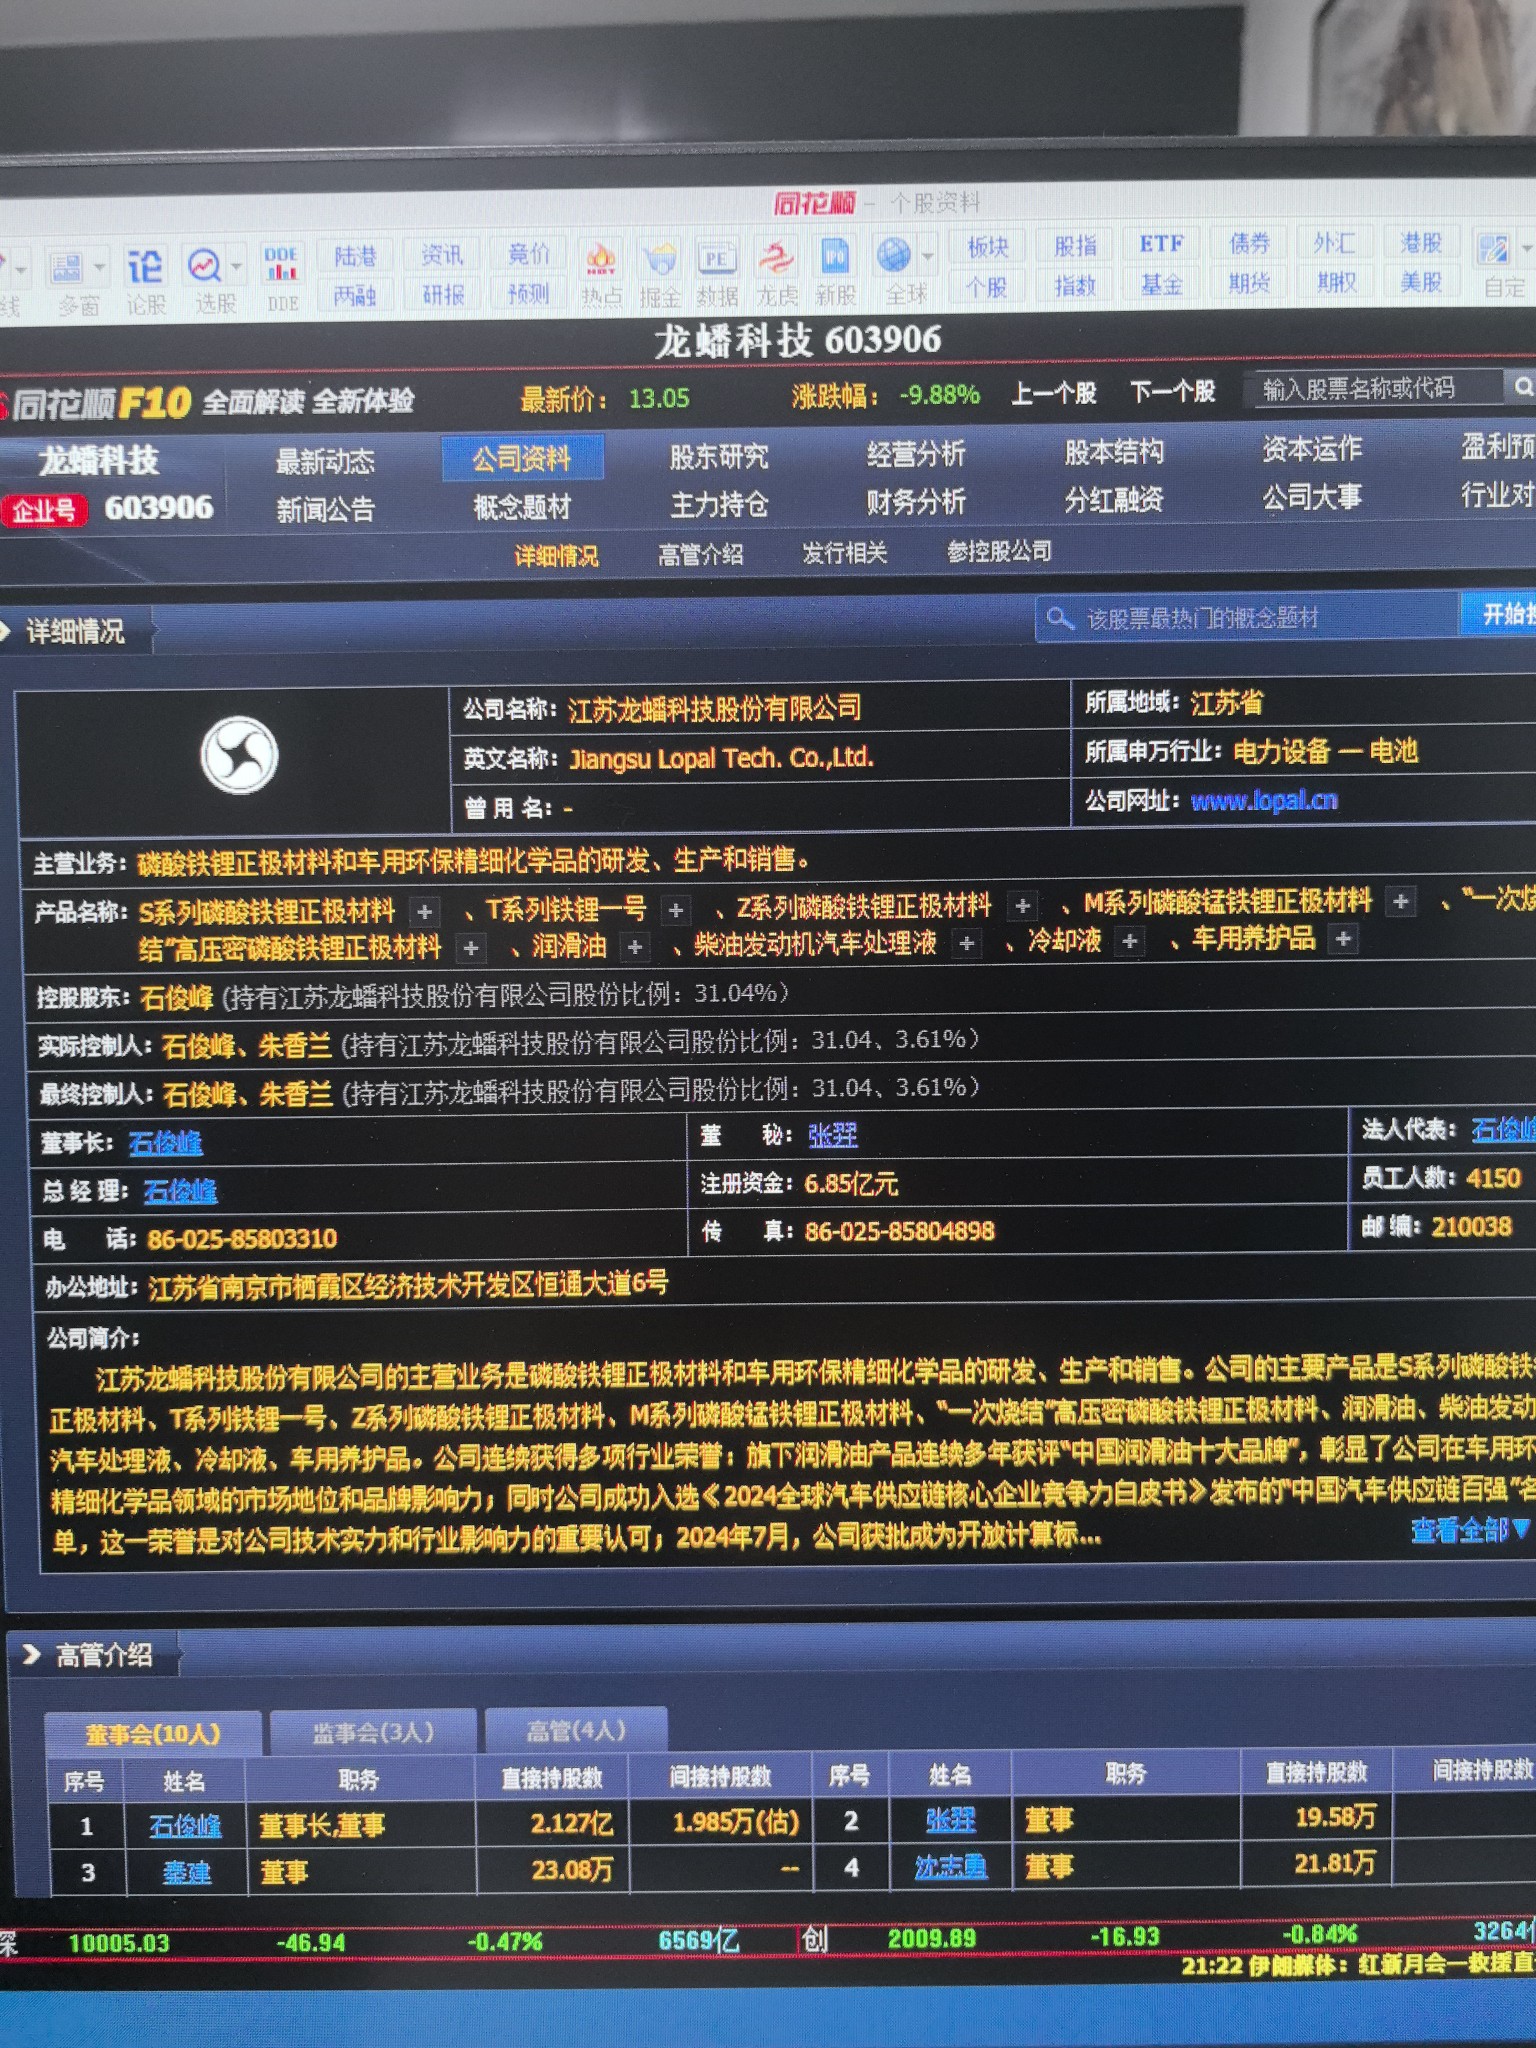This screenshot has width=1536, height=2048.
Task: Open the 主力持仓 tab
Action: click(719, 504)
